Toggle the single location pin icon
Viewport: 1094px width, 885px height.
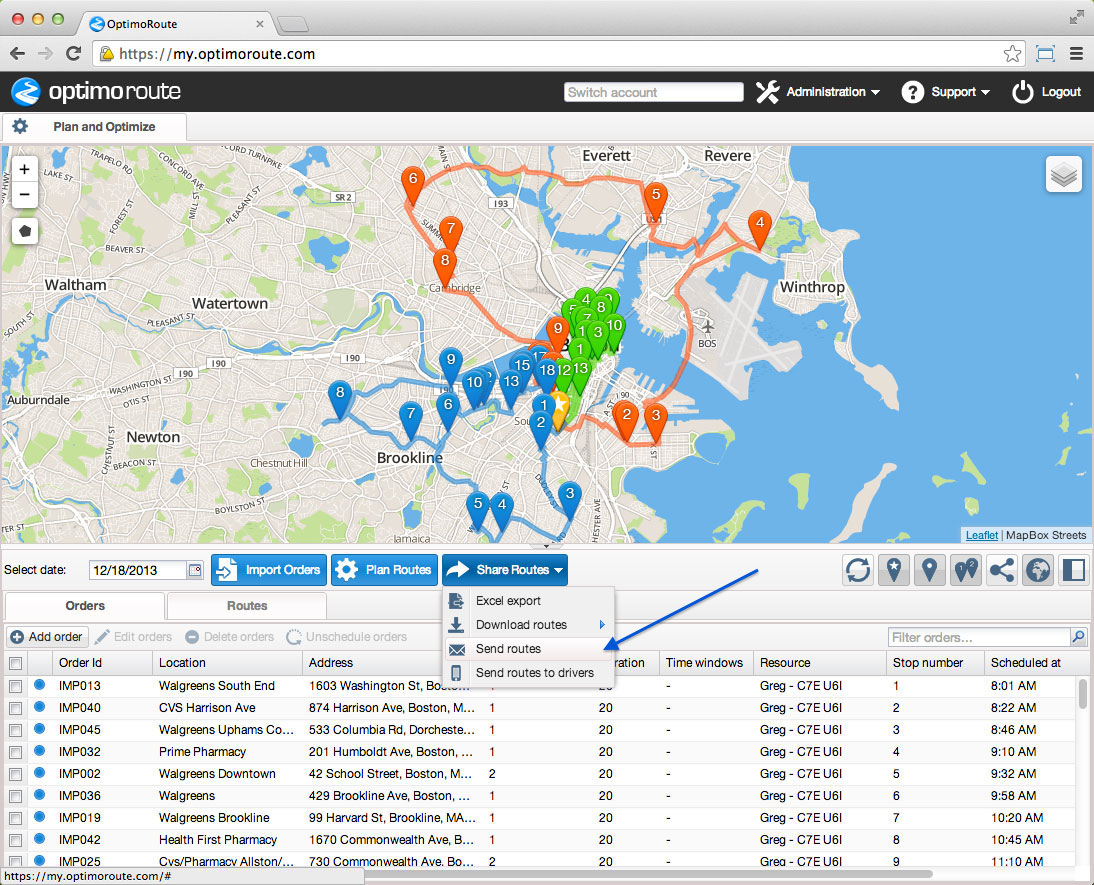929,570
